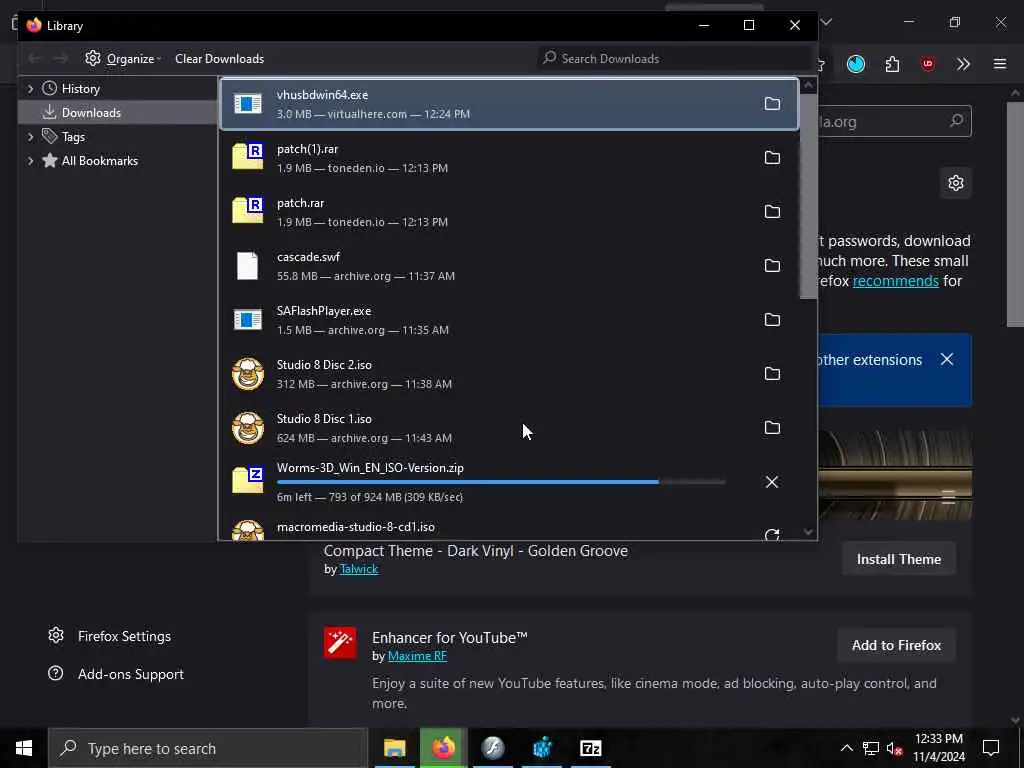Open Firefox extensions puzzle-piece icon
1024x768 pixels.
892,64
